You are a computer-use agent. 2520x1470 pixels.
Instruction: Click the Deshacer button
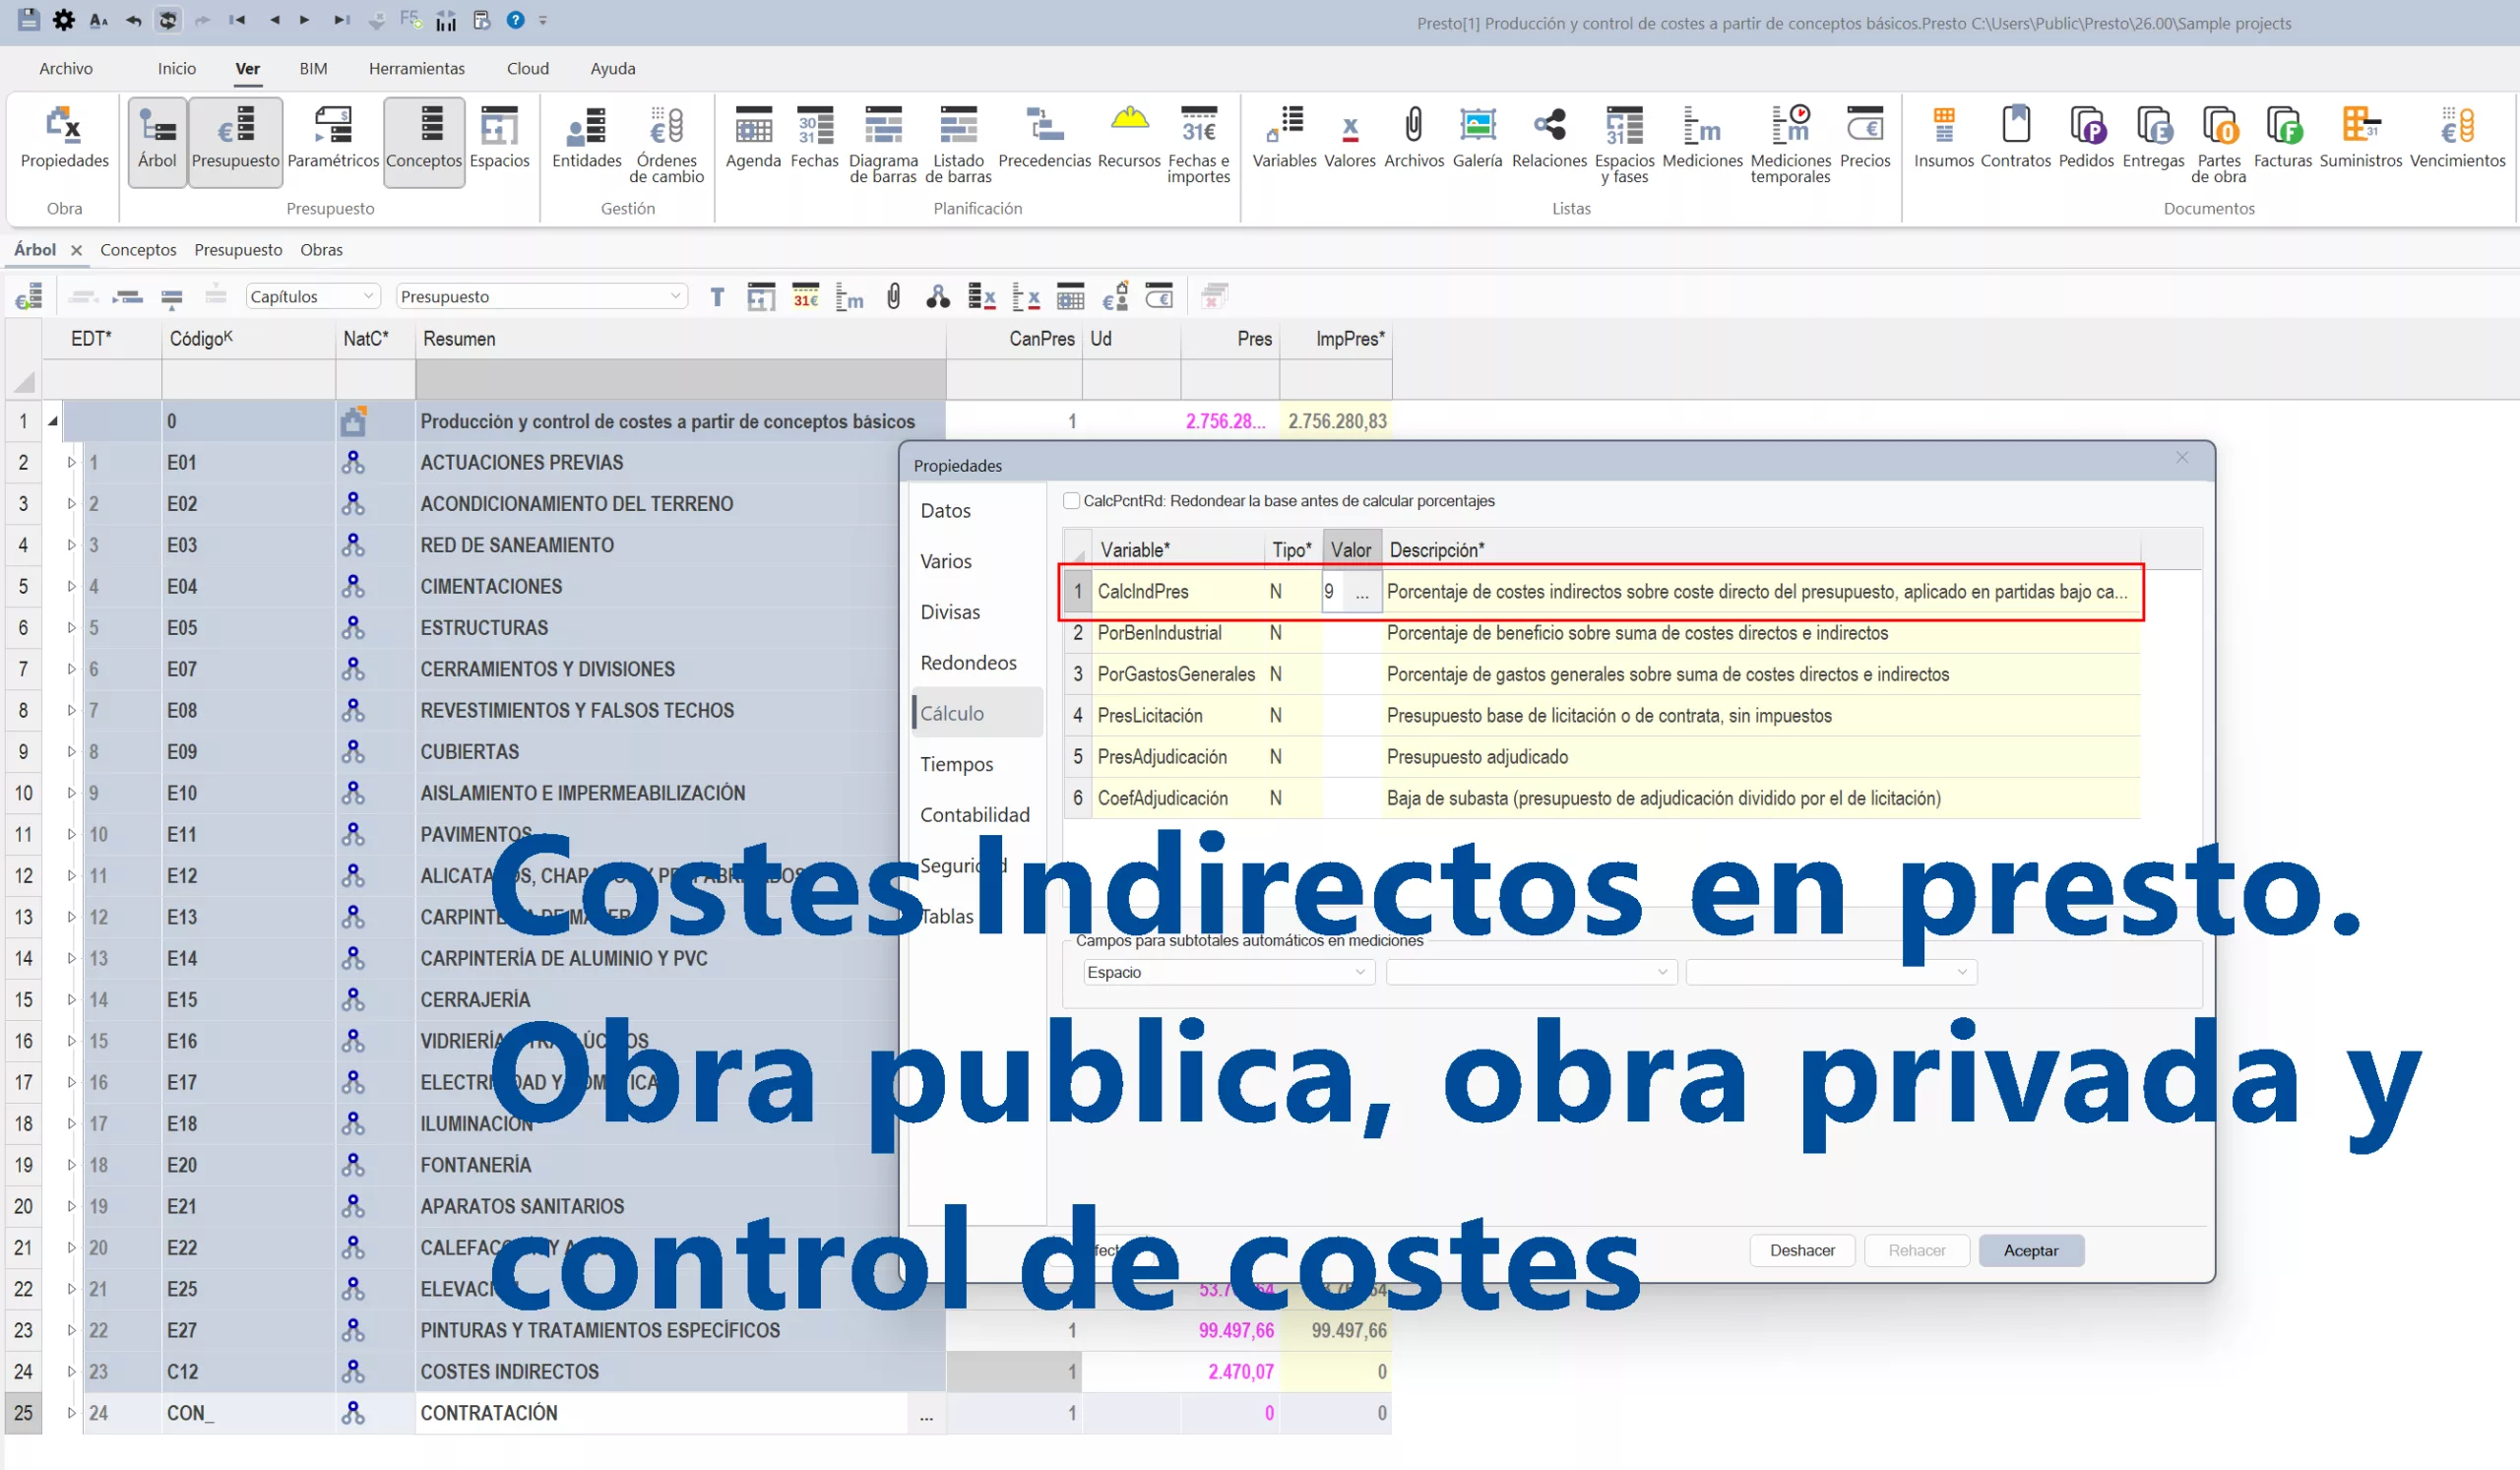[1802, 1251]
